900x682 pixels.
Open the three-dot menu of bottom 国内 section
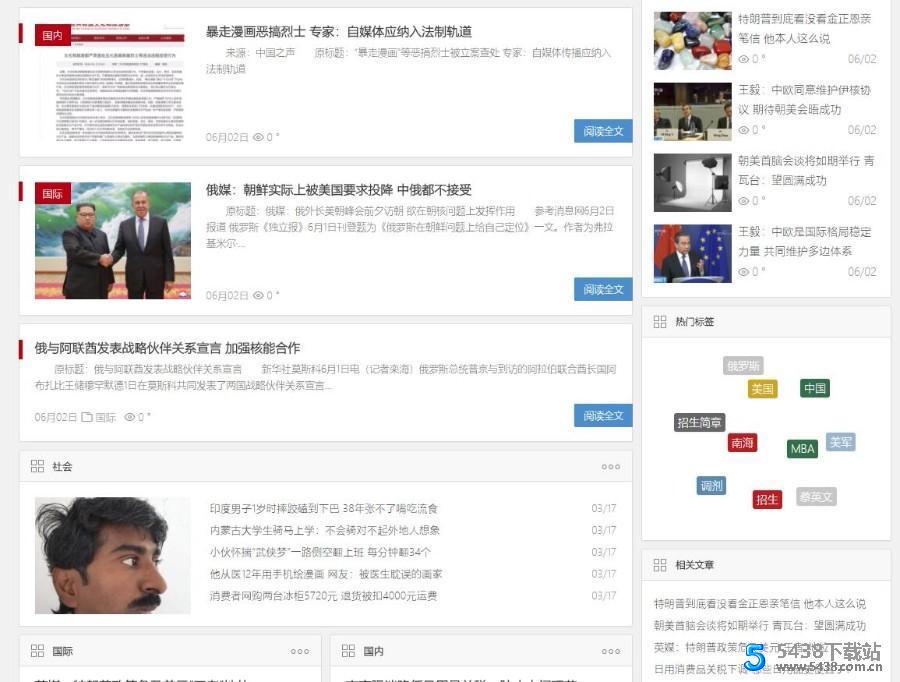point(610,652)
